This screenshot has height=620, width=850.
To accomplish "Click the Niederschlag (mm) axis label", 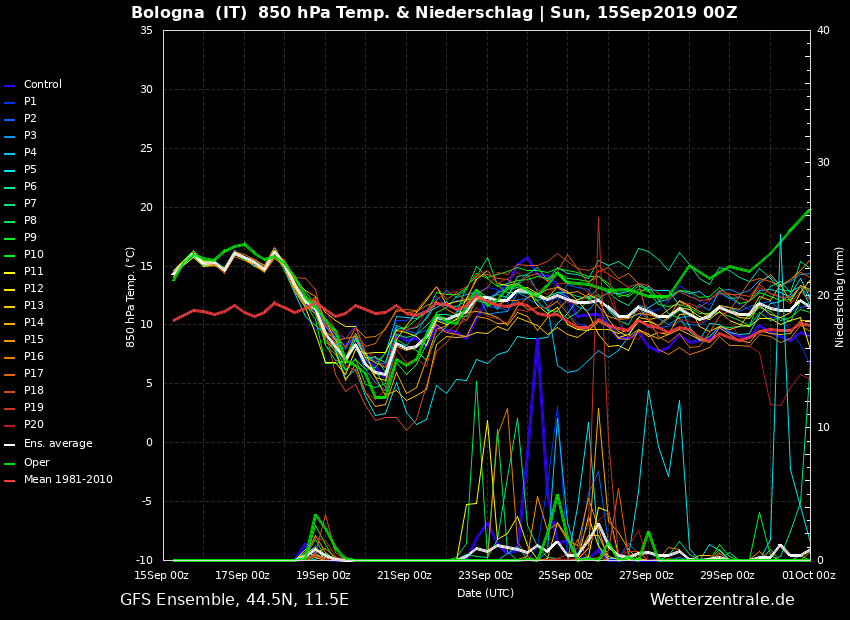I will pos(840,296).
